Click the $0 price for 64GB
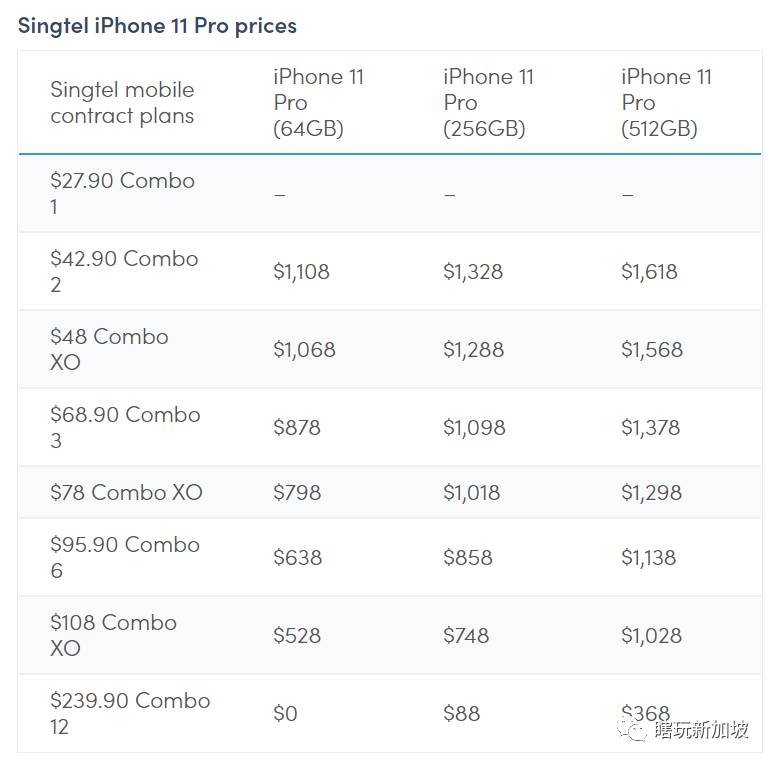Image resolution: width=773 pixels, height=763 pixels. (x=286, y=713)
